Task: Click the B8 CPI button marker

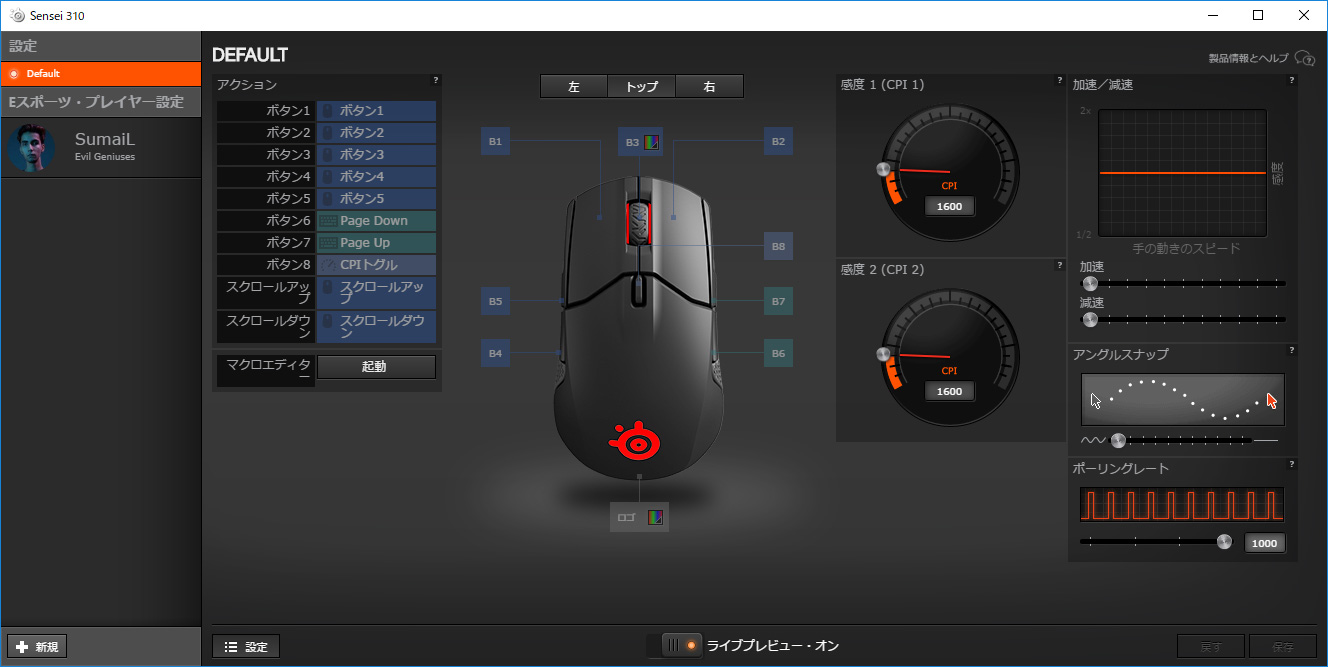Action: tap(778, 246)
